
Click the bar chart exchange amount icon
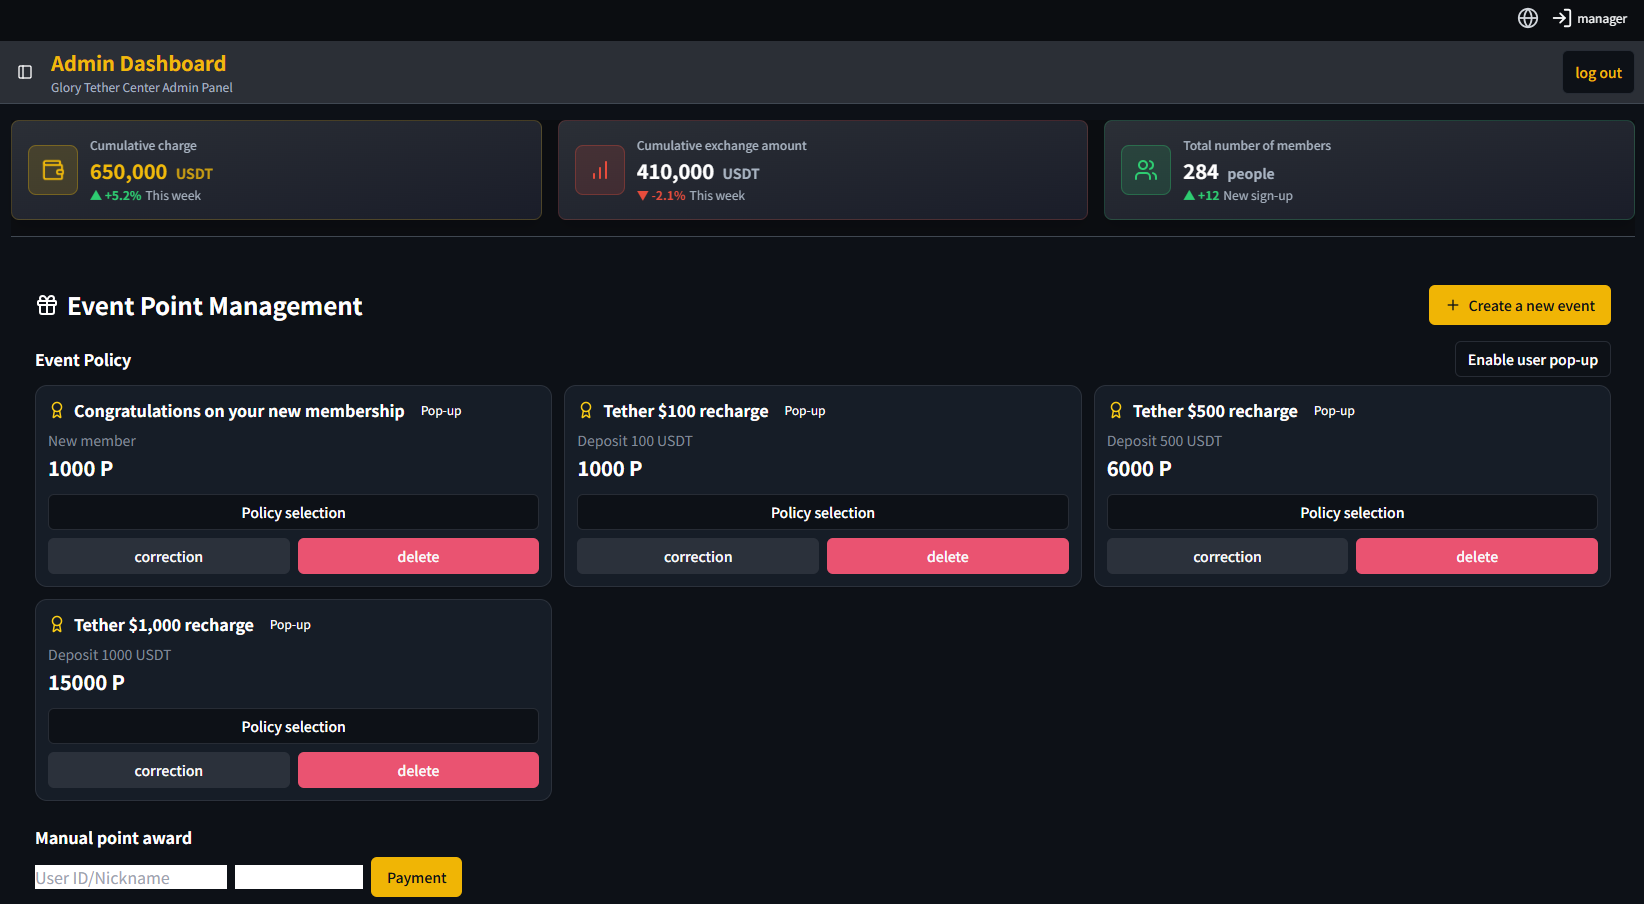[600, 170]
